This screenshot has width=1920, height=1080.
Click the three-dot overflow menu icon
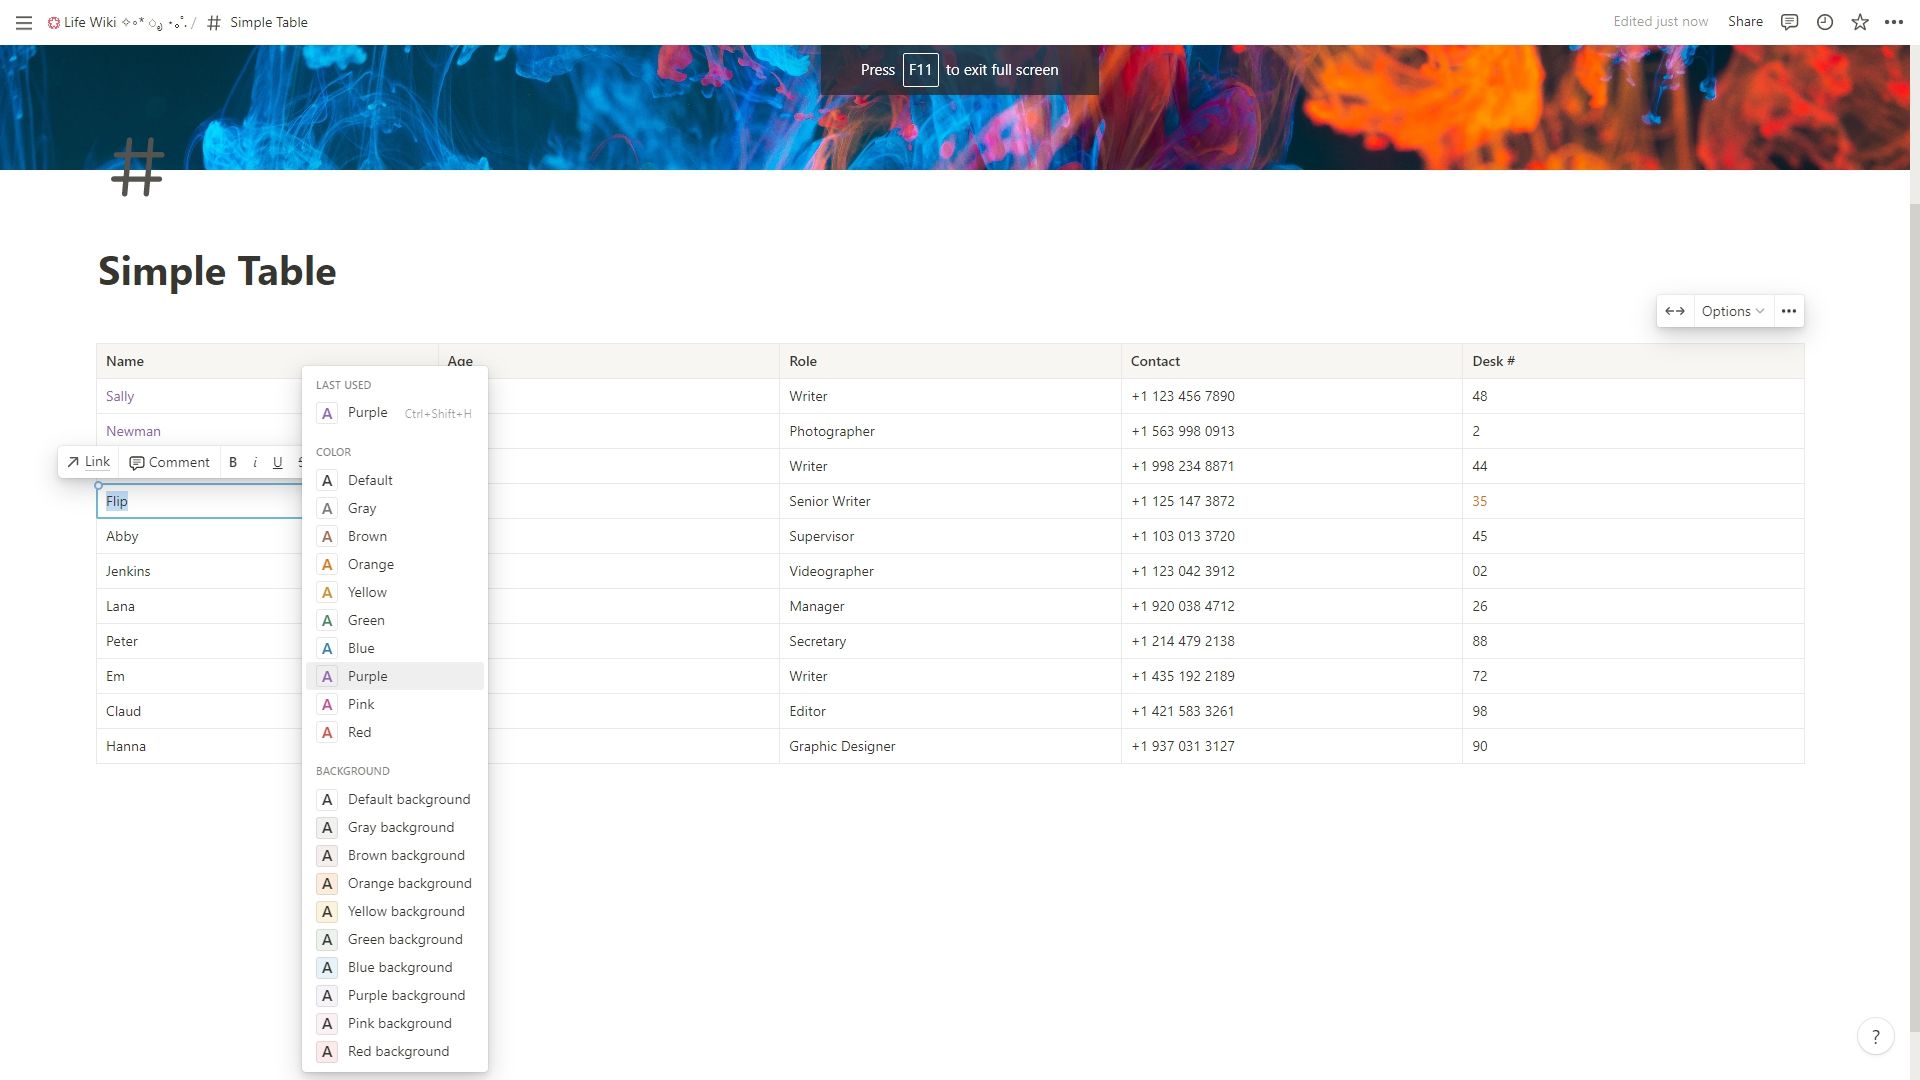(1791, 311)
